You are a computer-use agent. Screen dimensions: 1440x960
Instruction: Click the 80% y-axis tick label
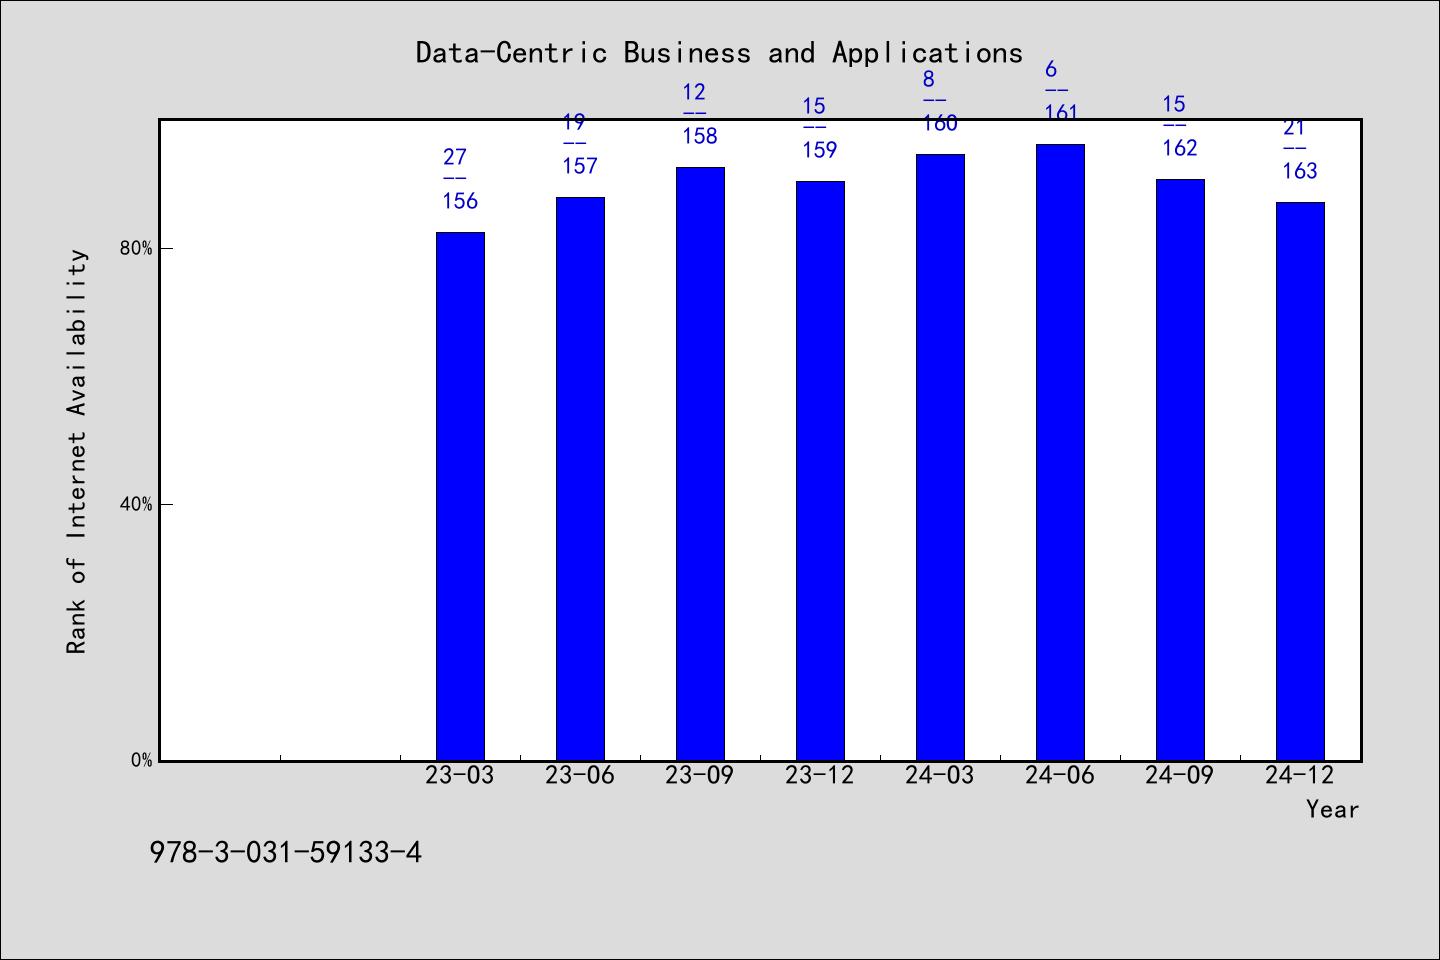tap(136, 248)
